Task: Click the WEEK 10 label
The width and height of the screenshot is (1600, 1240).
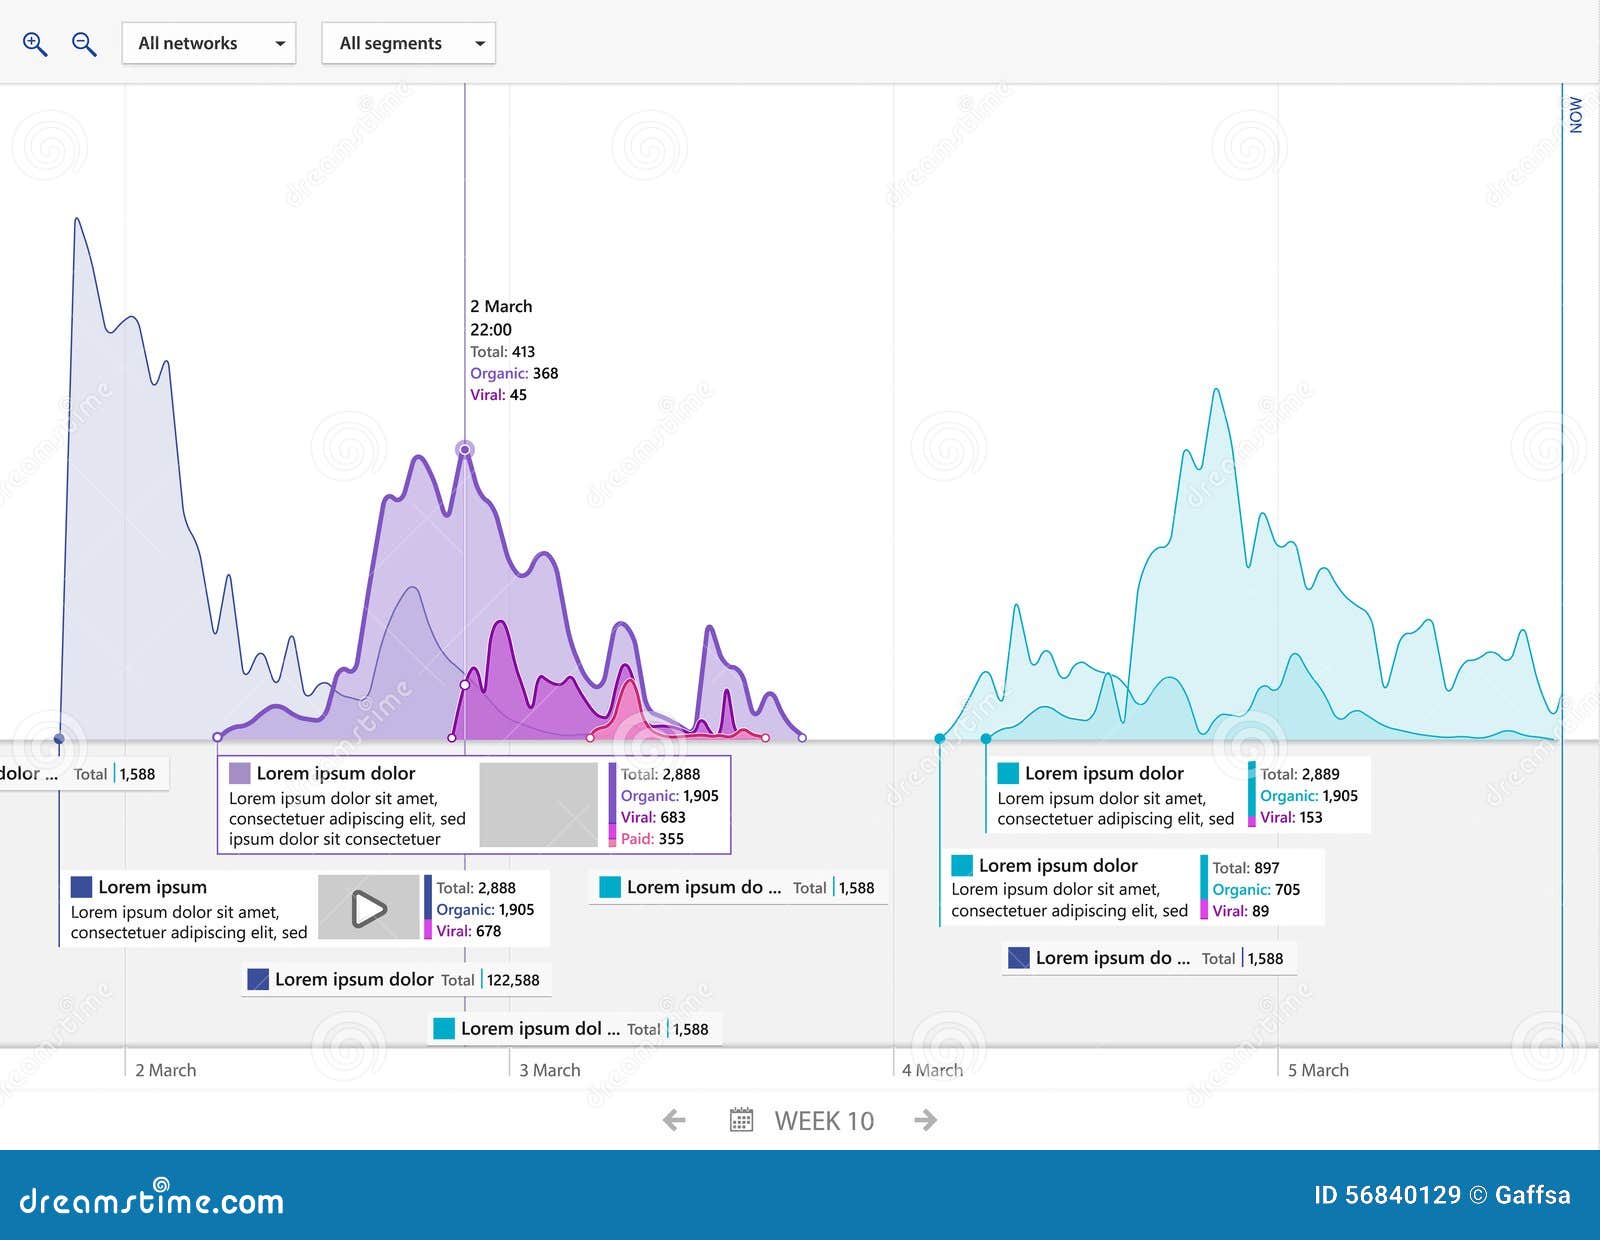Action: coord(824,1121)
